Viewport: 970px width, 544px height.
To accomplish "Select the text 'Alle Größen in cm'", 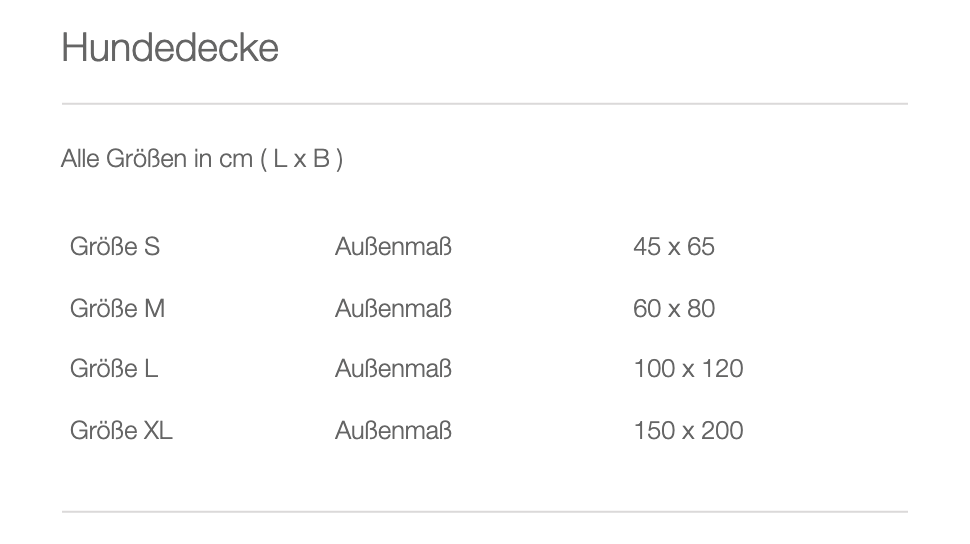I will [157, 159].
